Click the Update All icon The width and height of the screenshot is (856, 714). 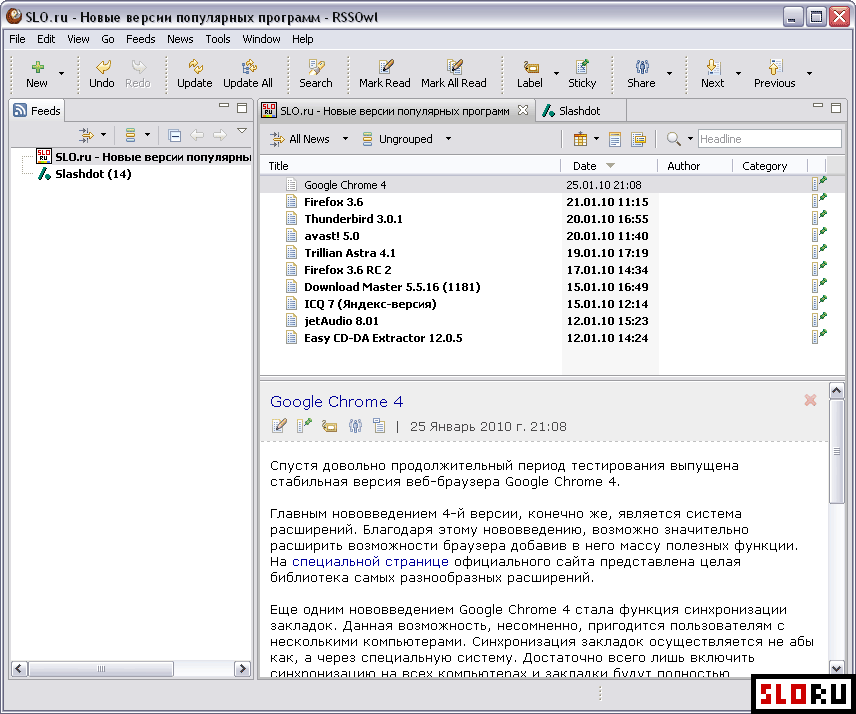point(248,67)
